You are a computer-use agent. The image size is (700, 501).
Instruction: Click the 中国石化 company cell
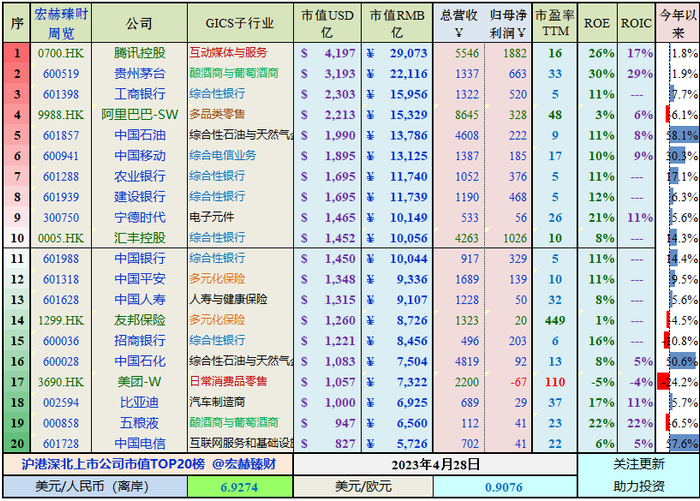click(x=139, y=361)
